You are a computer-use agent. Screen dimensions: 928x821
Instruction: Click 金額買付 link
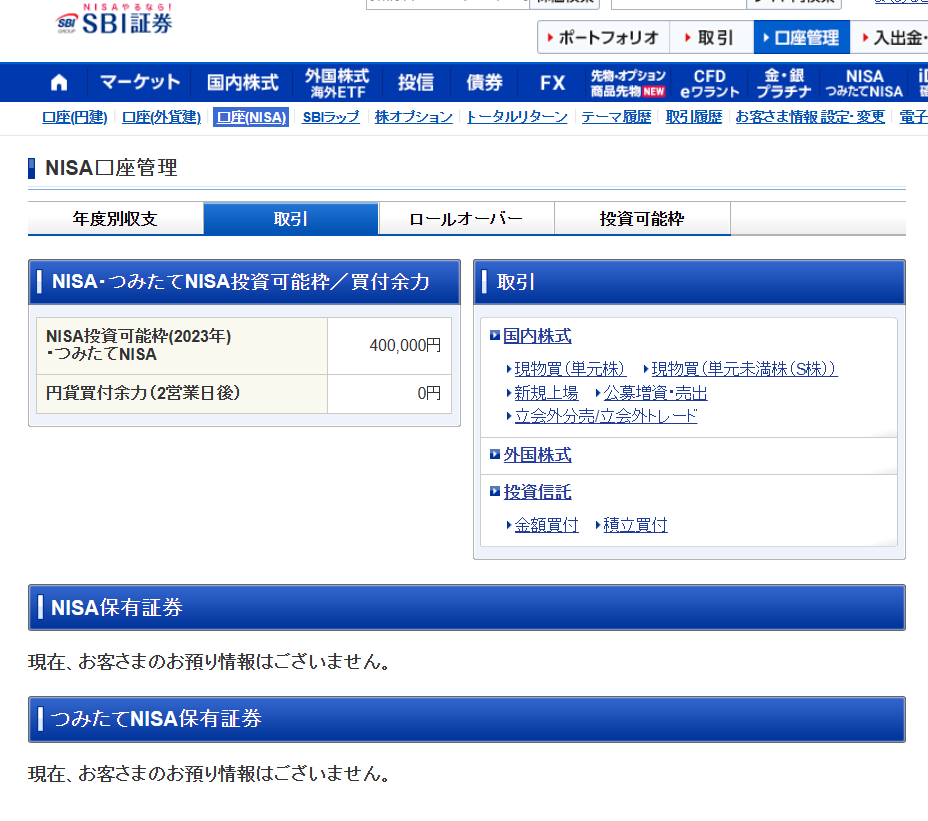click(x=546, y=525)
